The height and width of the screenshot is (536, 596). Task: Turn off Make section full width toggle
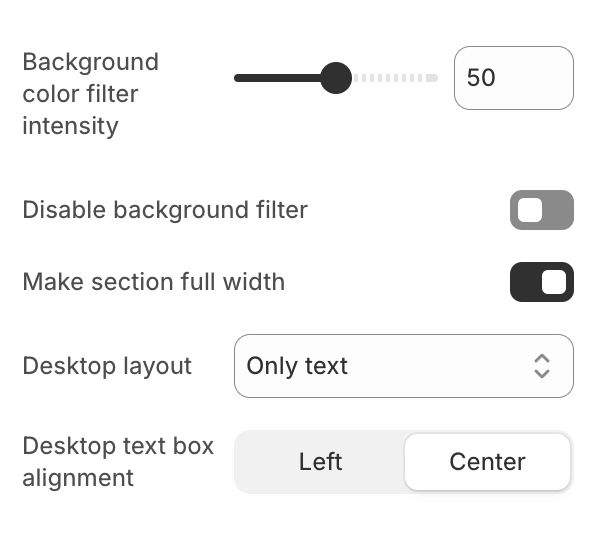point(542,282)
